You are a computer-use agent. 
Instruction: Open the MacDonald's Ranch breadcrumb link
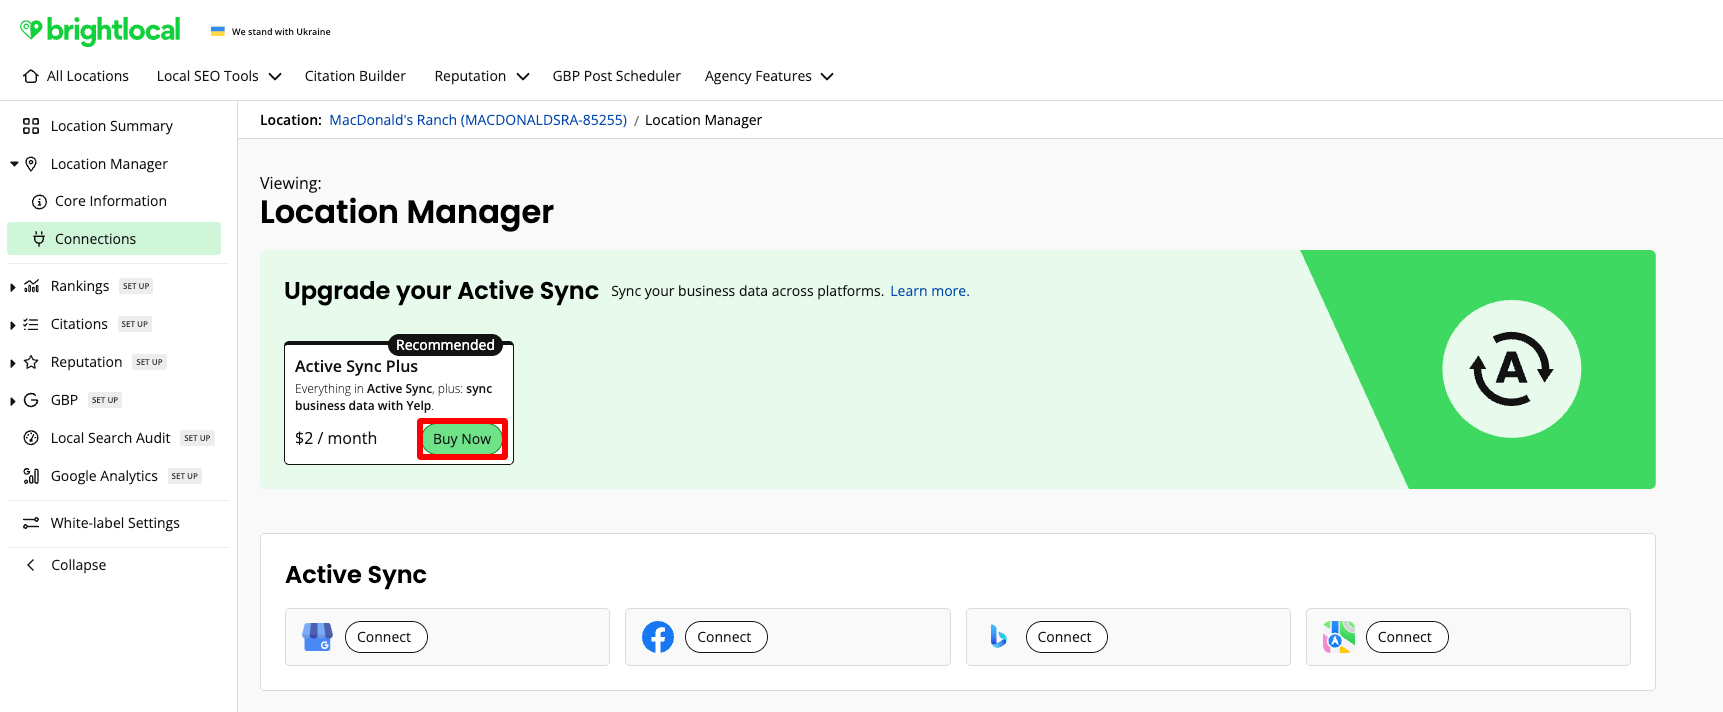[x=478, y=120]
